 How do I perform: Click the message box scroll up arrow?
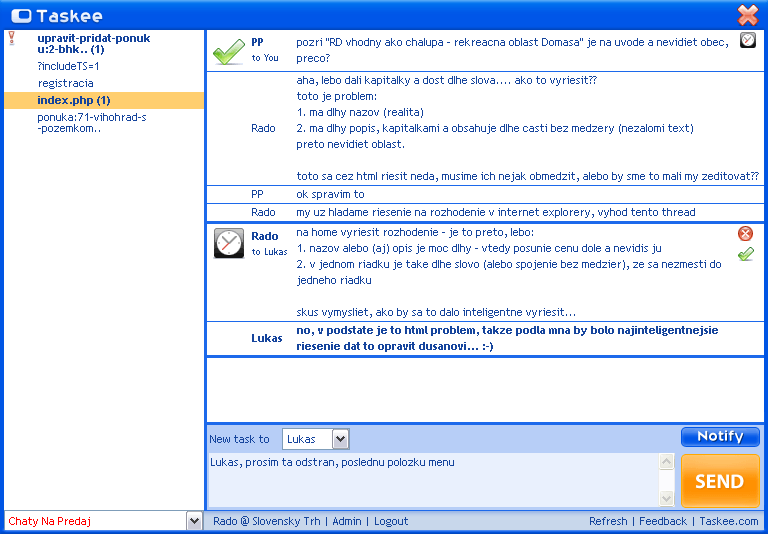(666, 461)
